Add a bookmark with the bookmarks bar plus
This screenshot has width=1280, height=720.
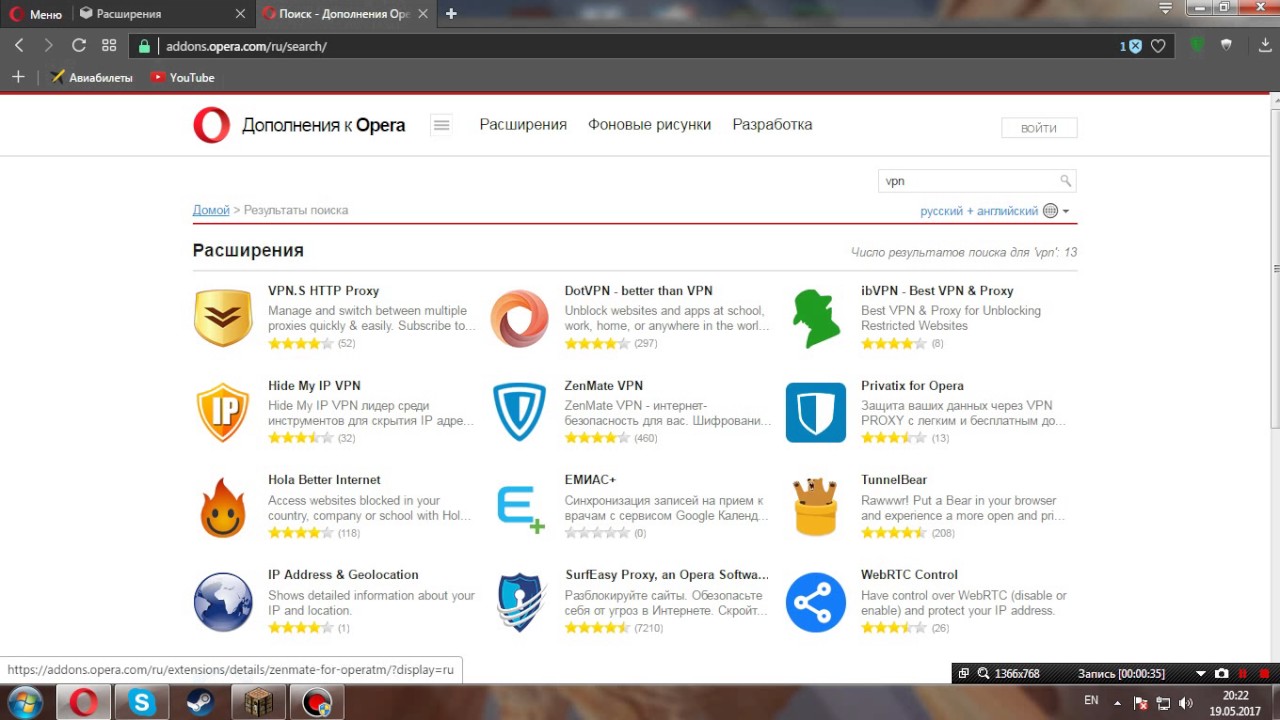[x=17, y=77]
